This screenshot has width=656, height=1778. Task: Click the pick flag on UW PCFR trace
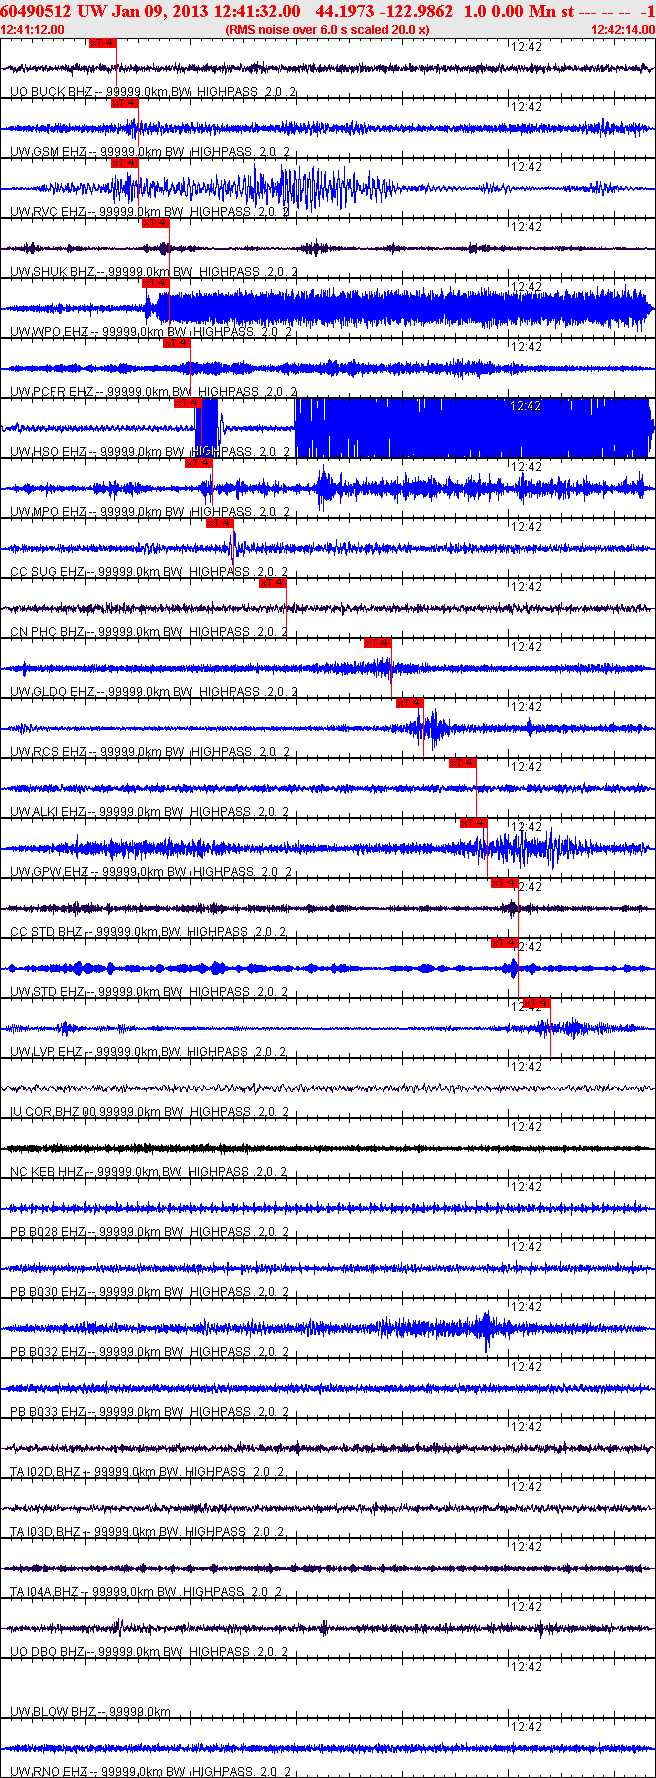(177, 343)
